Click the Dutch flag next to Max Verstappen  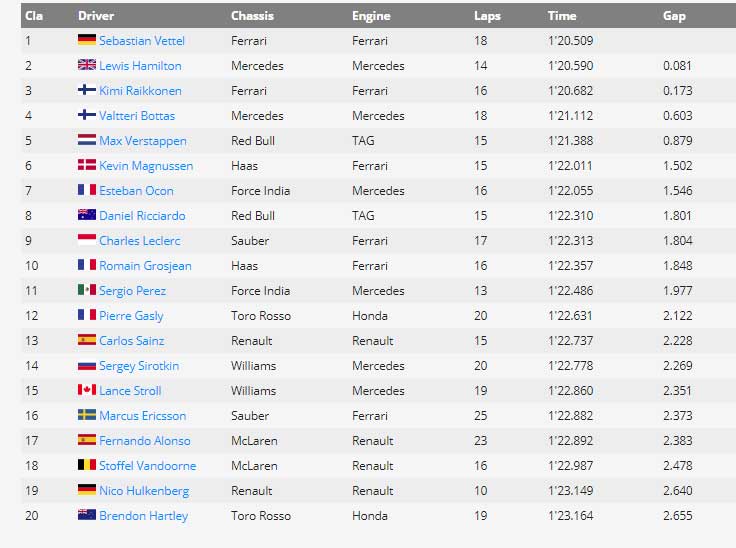87,140
